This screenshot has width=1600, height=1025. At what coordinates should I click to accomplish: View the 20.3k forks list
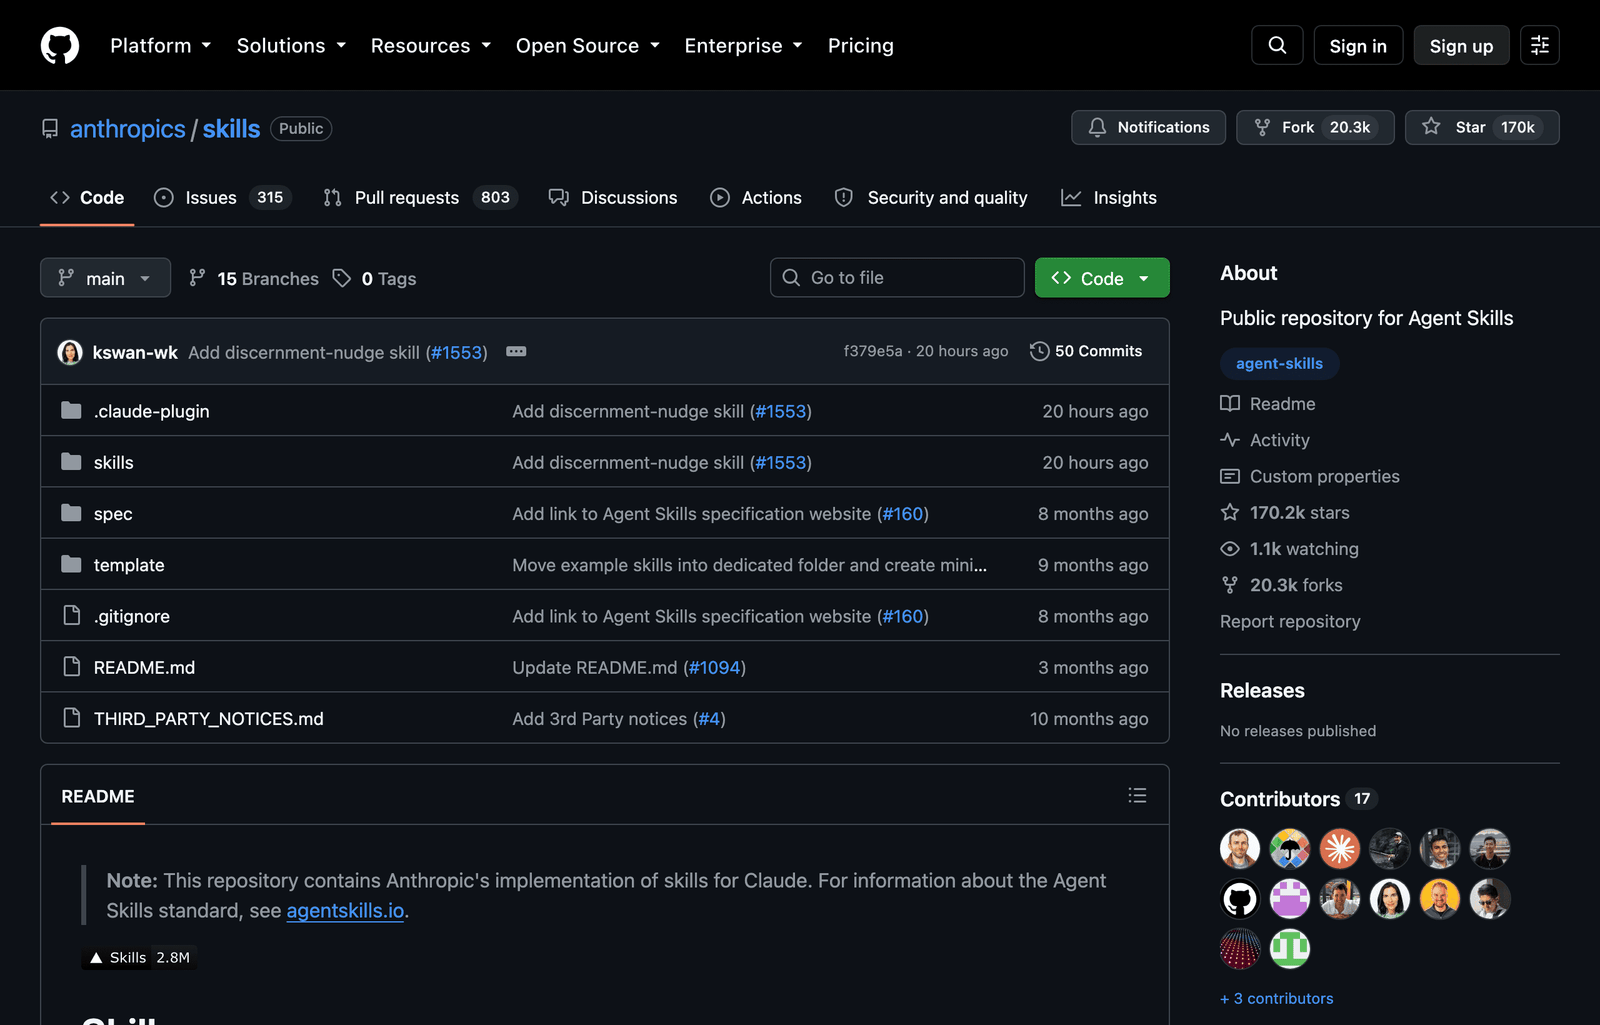click(1281, 585)
